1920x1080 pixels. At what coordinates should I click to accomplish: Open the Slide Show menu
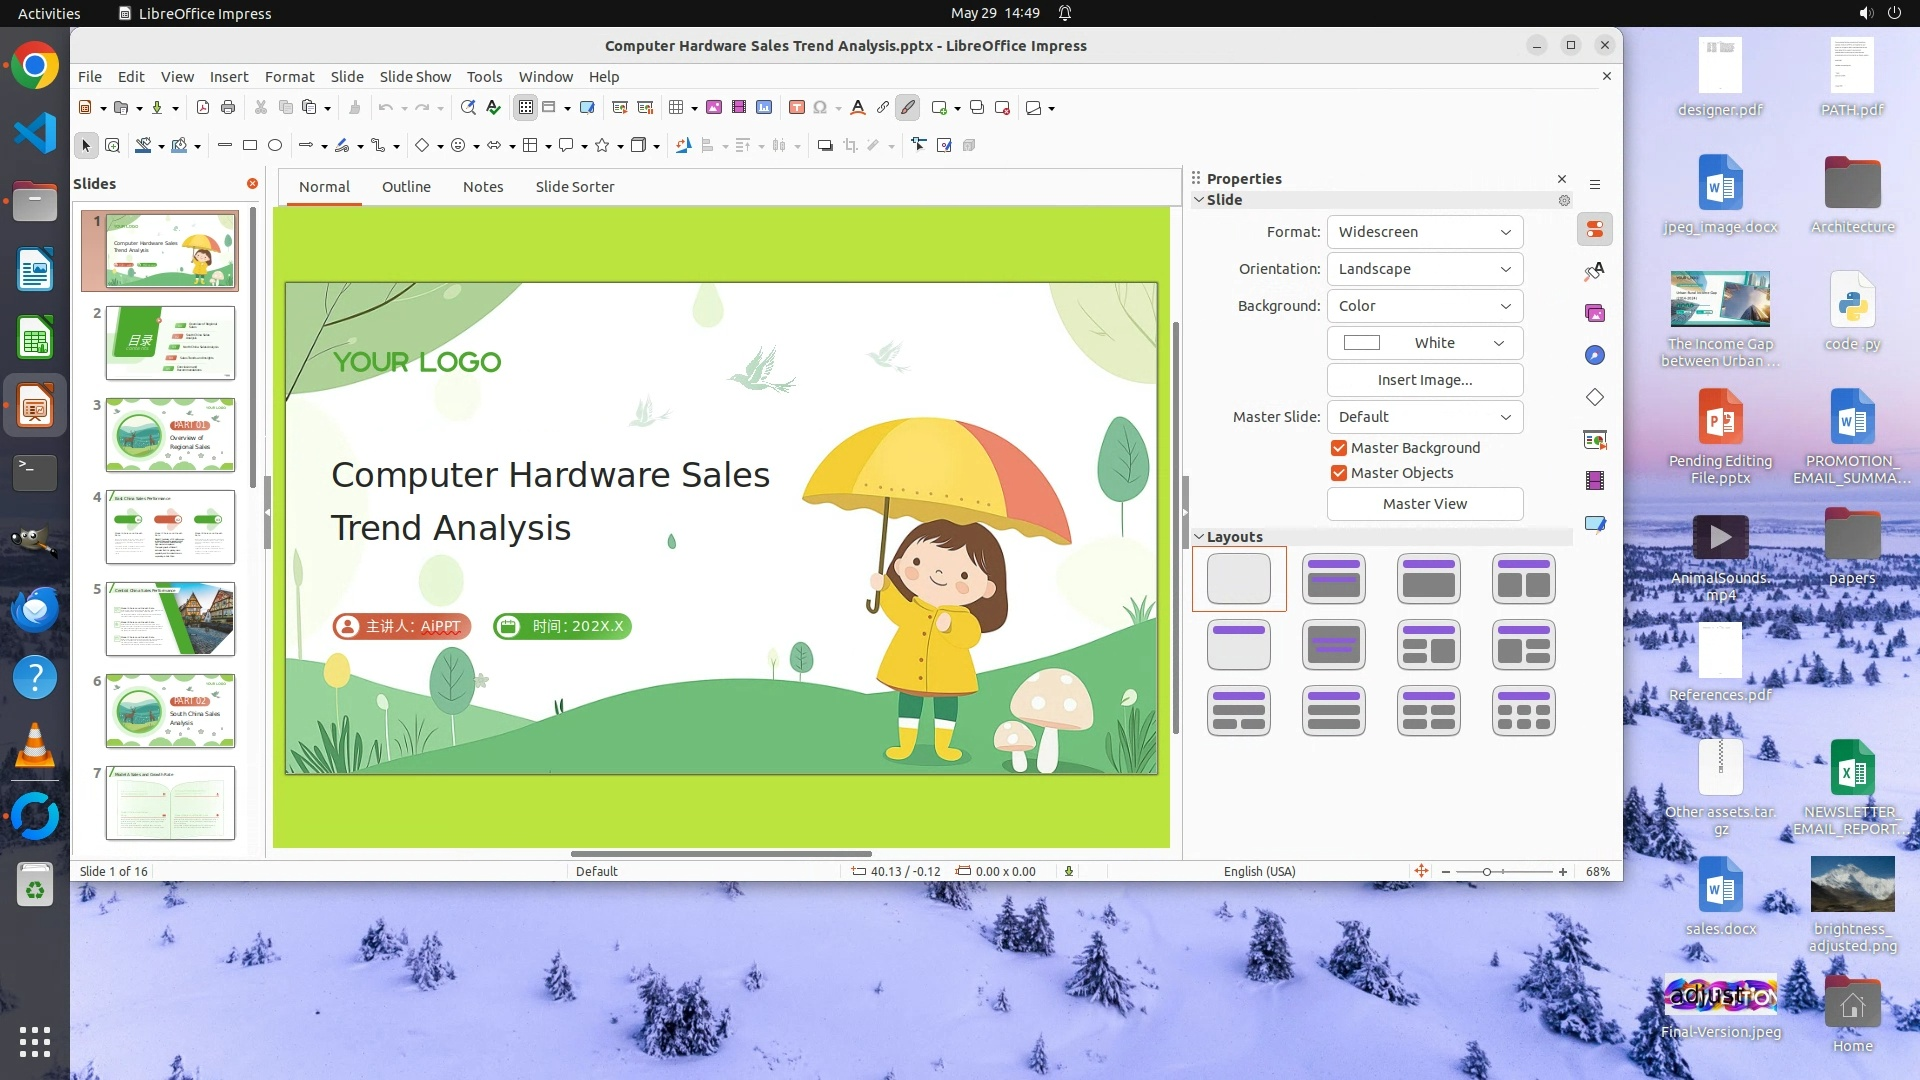[x=414, y=77]
